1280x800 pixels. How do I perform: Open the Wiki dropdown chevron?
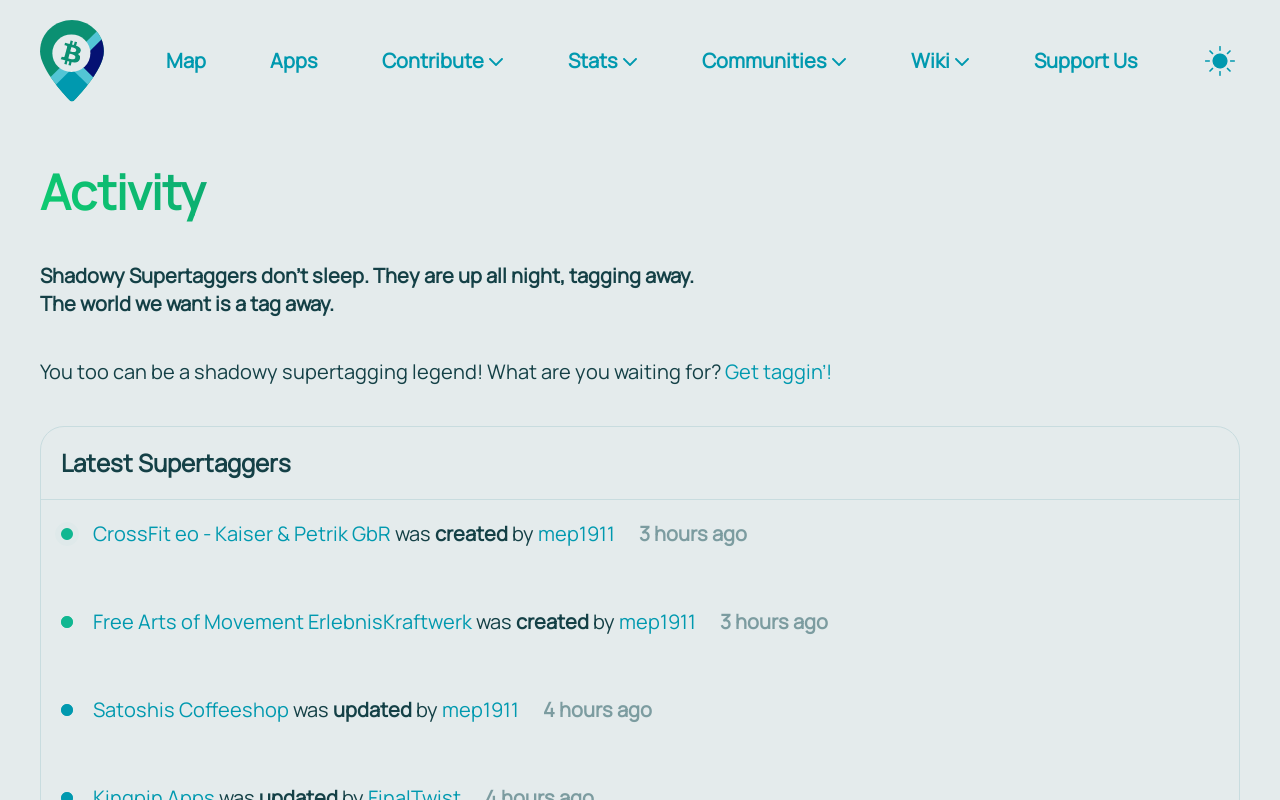pos(962,62)
